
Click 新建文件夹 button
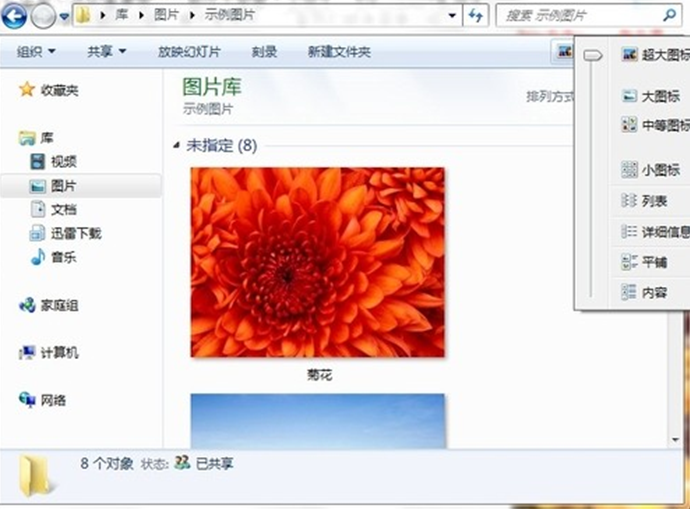pos(339,52)
